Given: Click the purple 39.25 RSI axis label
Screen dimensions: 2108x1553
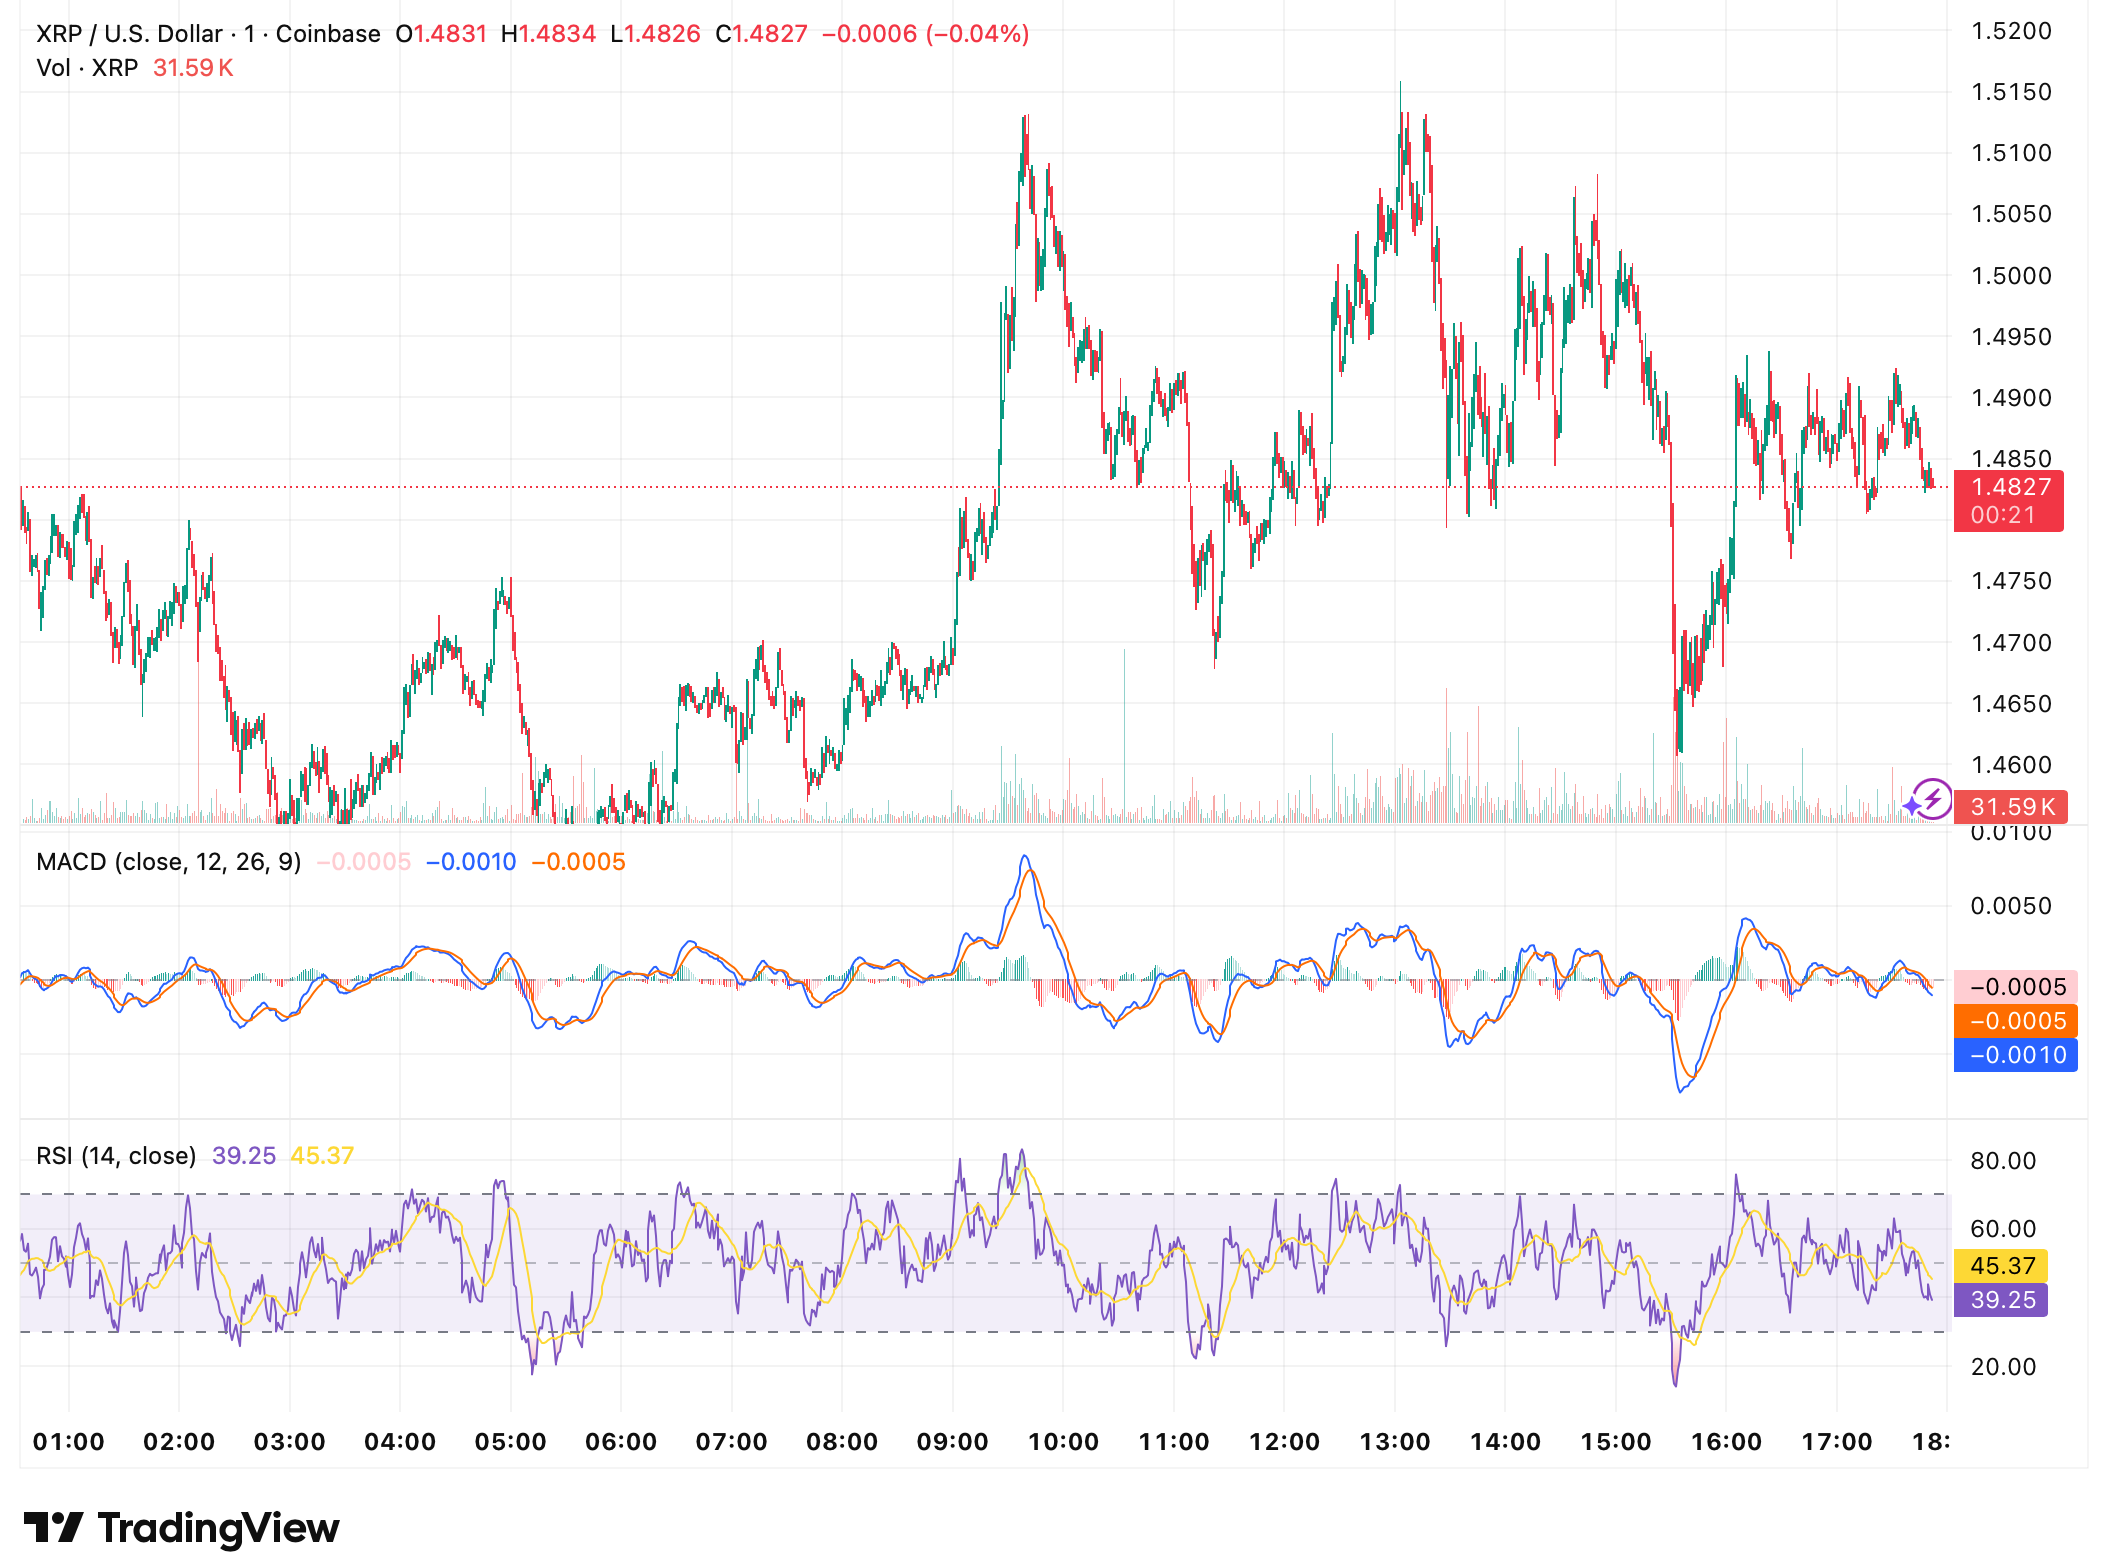Looking at the screenshot, I should 2001,1300.
